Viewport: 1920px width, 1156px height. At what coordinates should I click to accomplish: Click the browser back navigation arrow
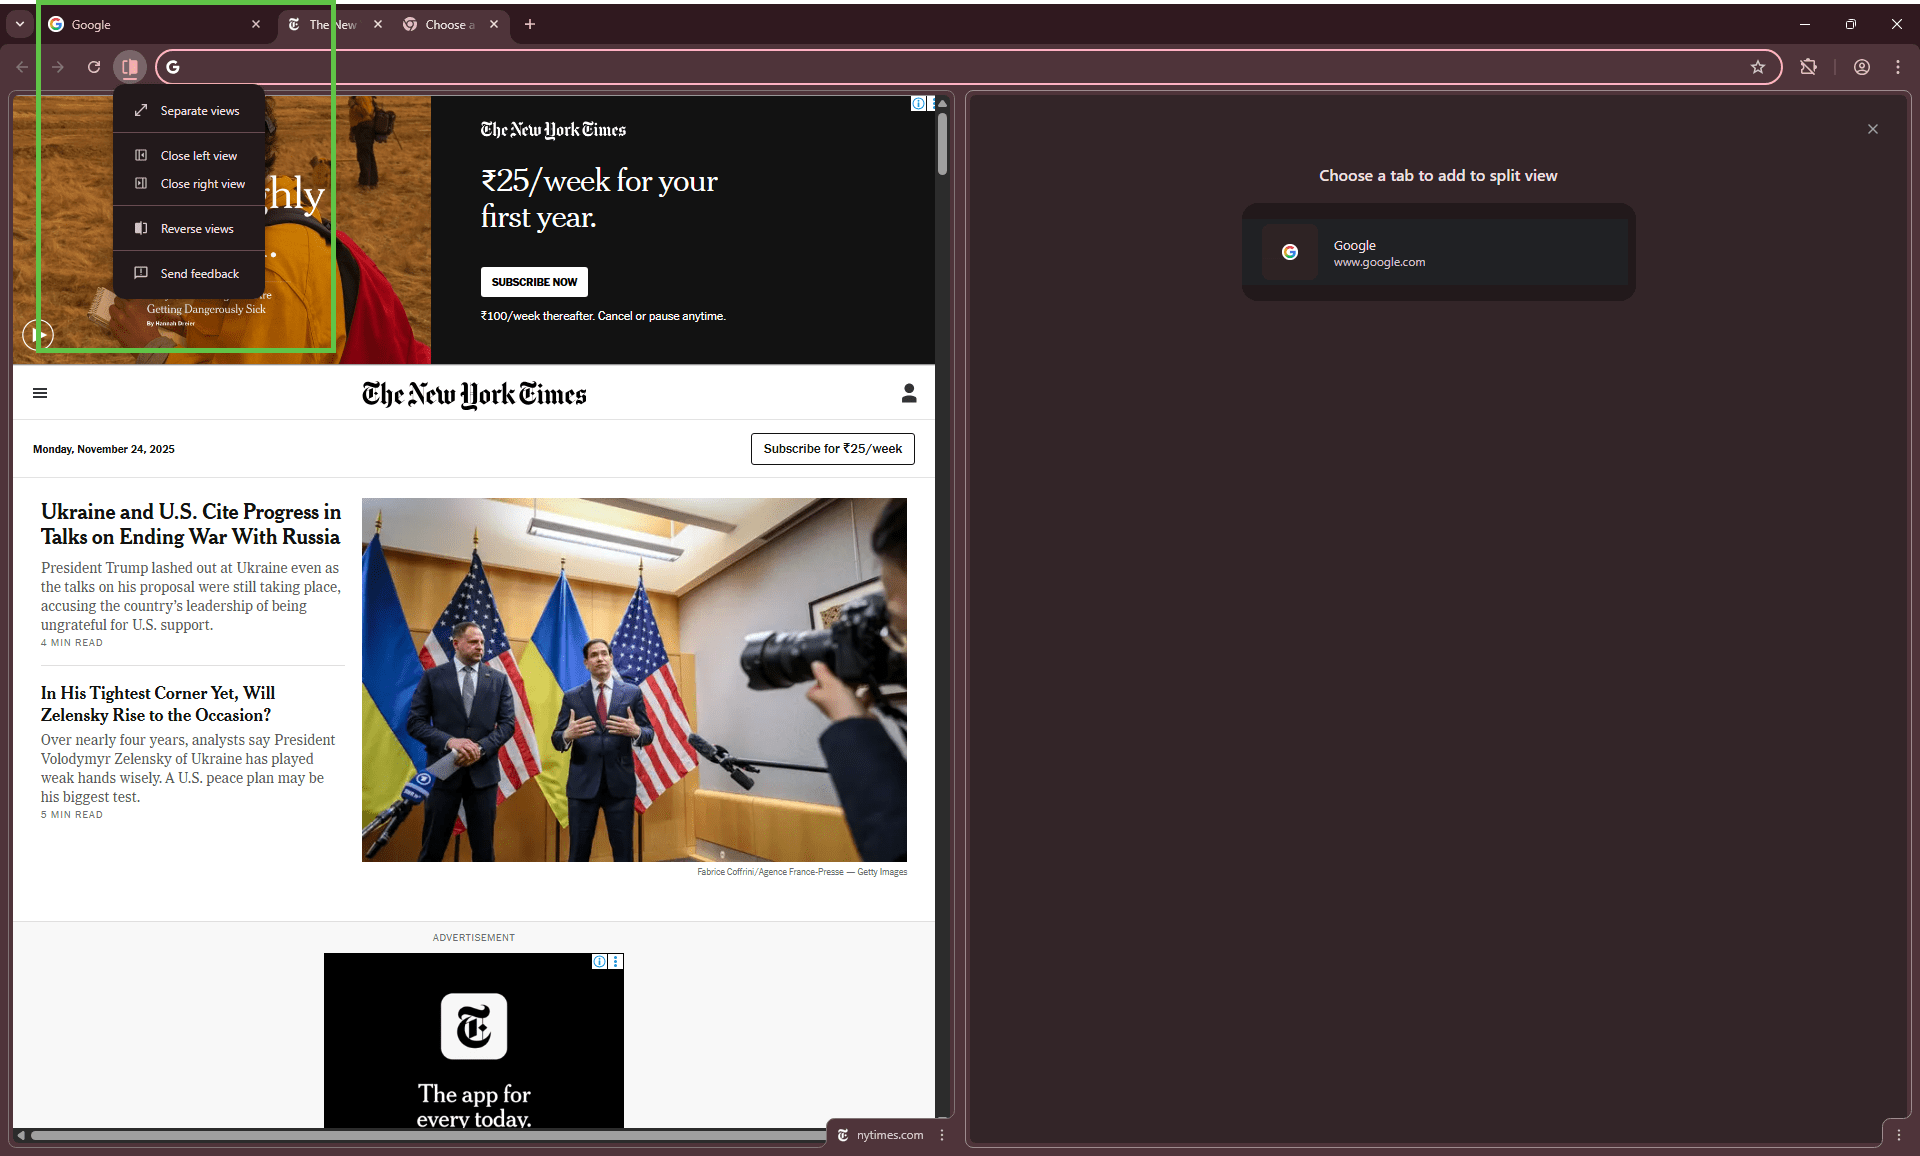[x=21, y=67]
